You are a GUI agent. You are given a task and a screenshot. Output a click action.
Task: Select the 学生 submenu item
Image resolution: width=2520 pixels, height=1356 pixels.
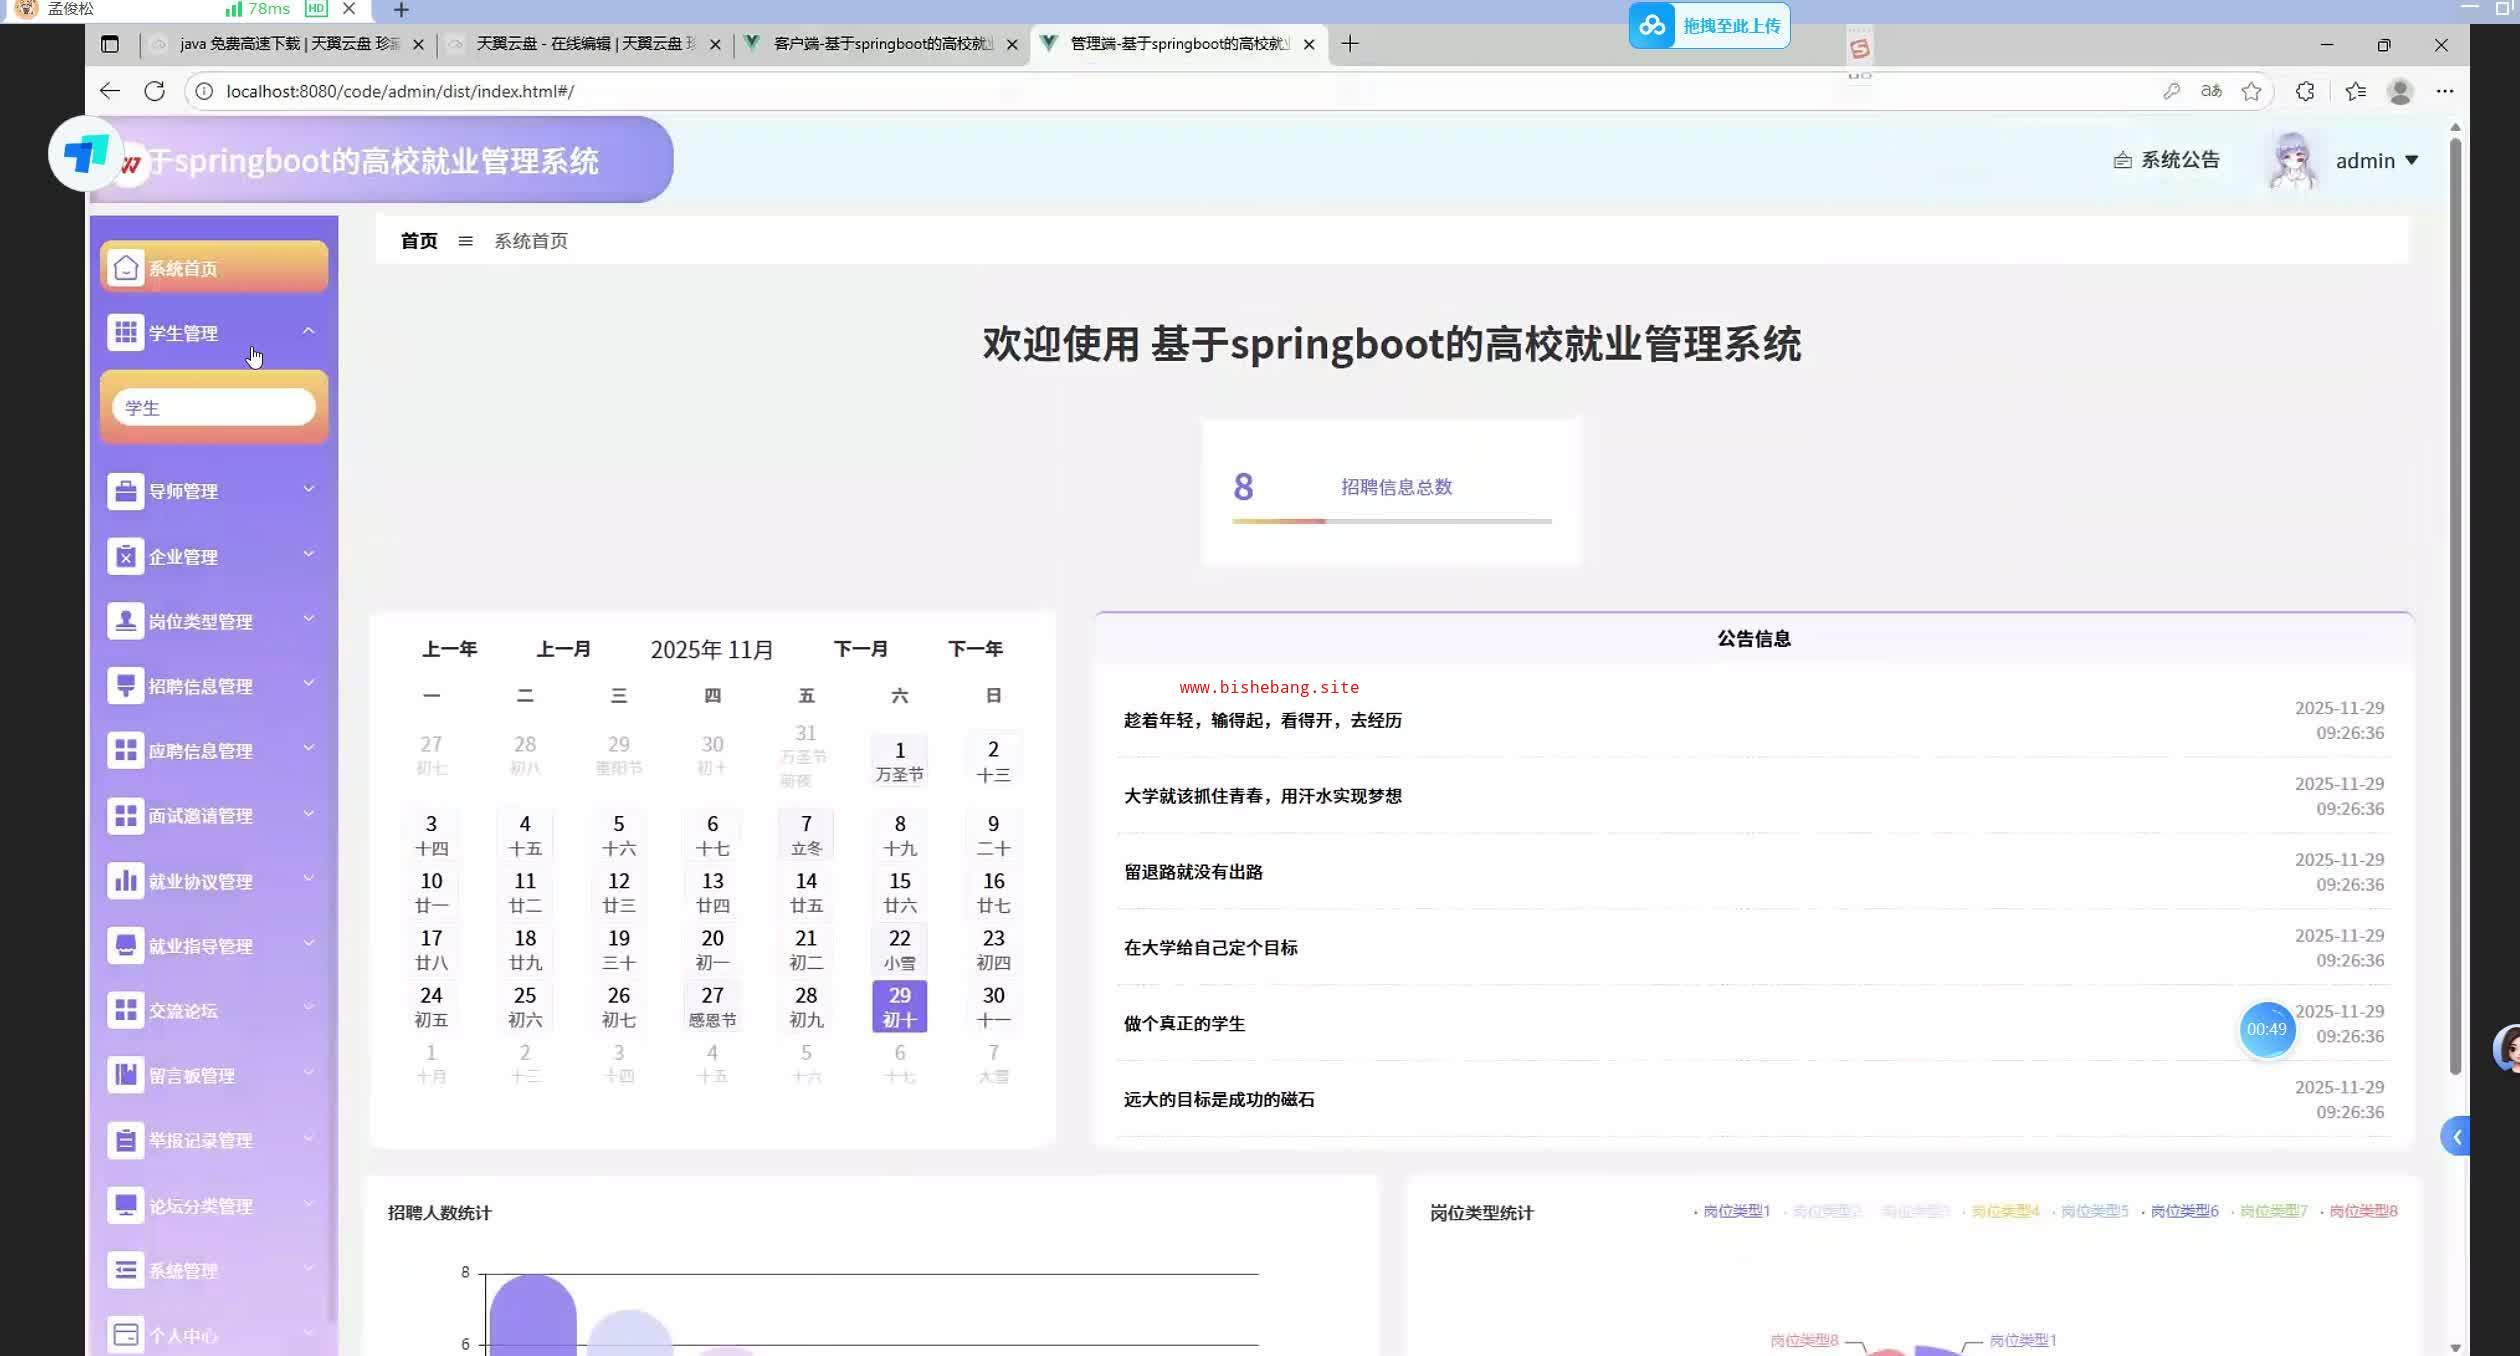click(x=213, y=408)
